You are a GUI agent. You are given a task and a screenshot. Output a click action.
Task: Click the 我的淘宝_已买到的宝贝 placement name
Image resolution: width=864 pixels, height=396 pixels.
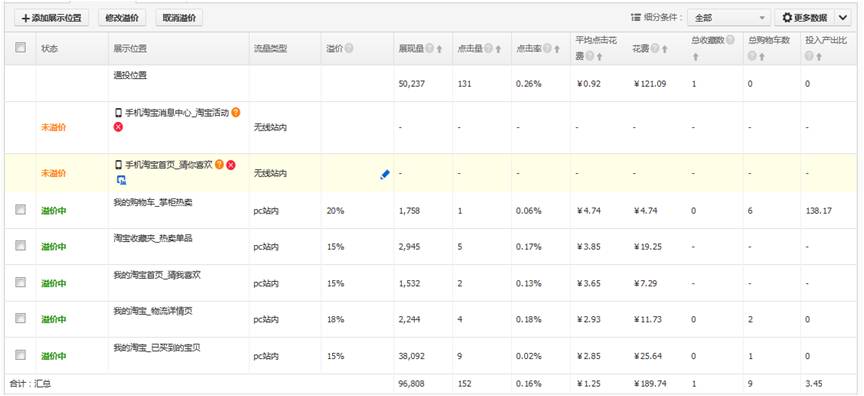[x=156, y=348]
